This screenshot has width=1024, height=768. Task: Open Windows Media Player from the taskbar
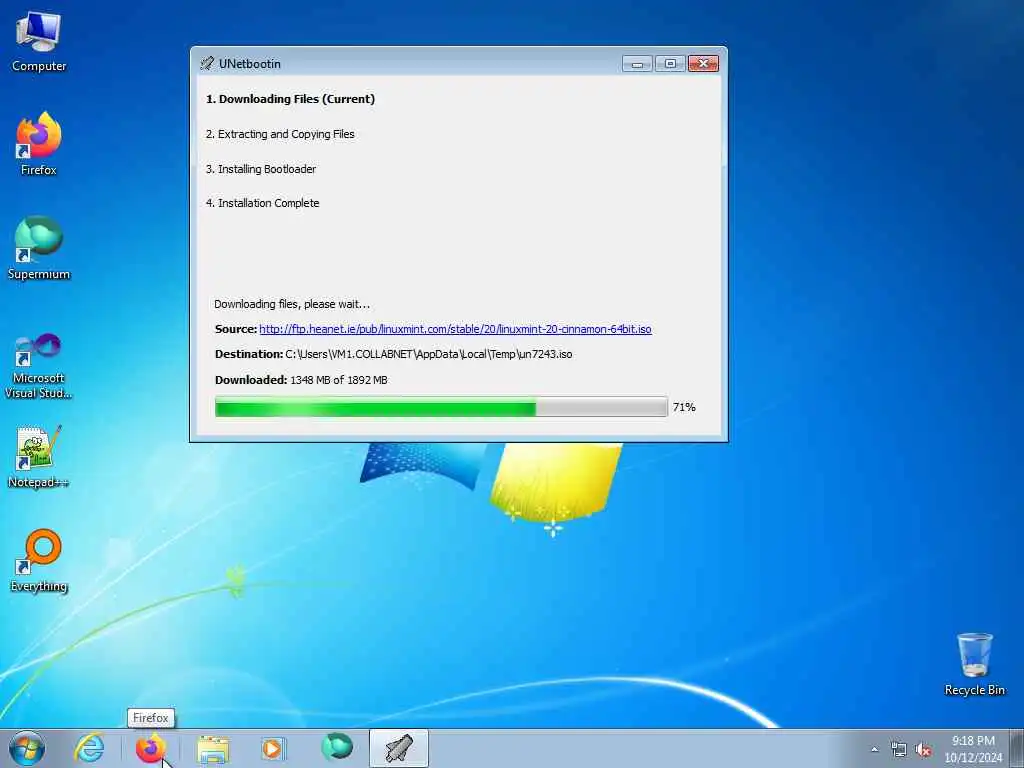pos(273,748)
